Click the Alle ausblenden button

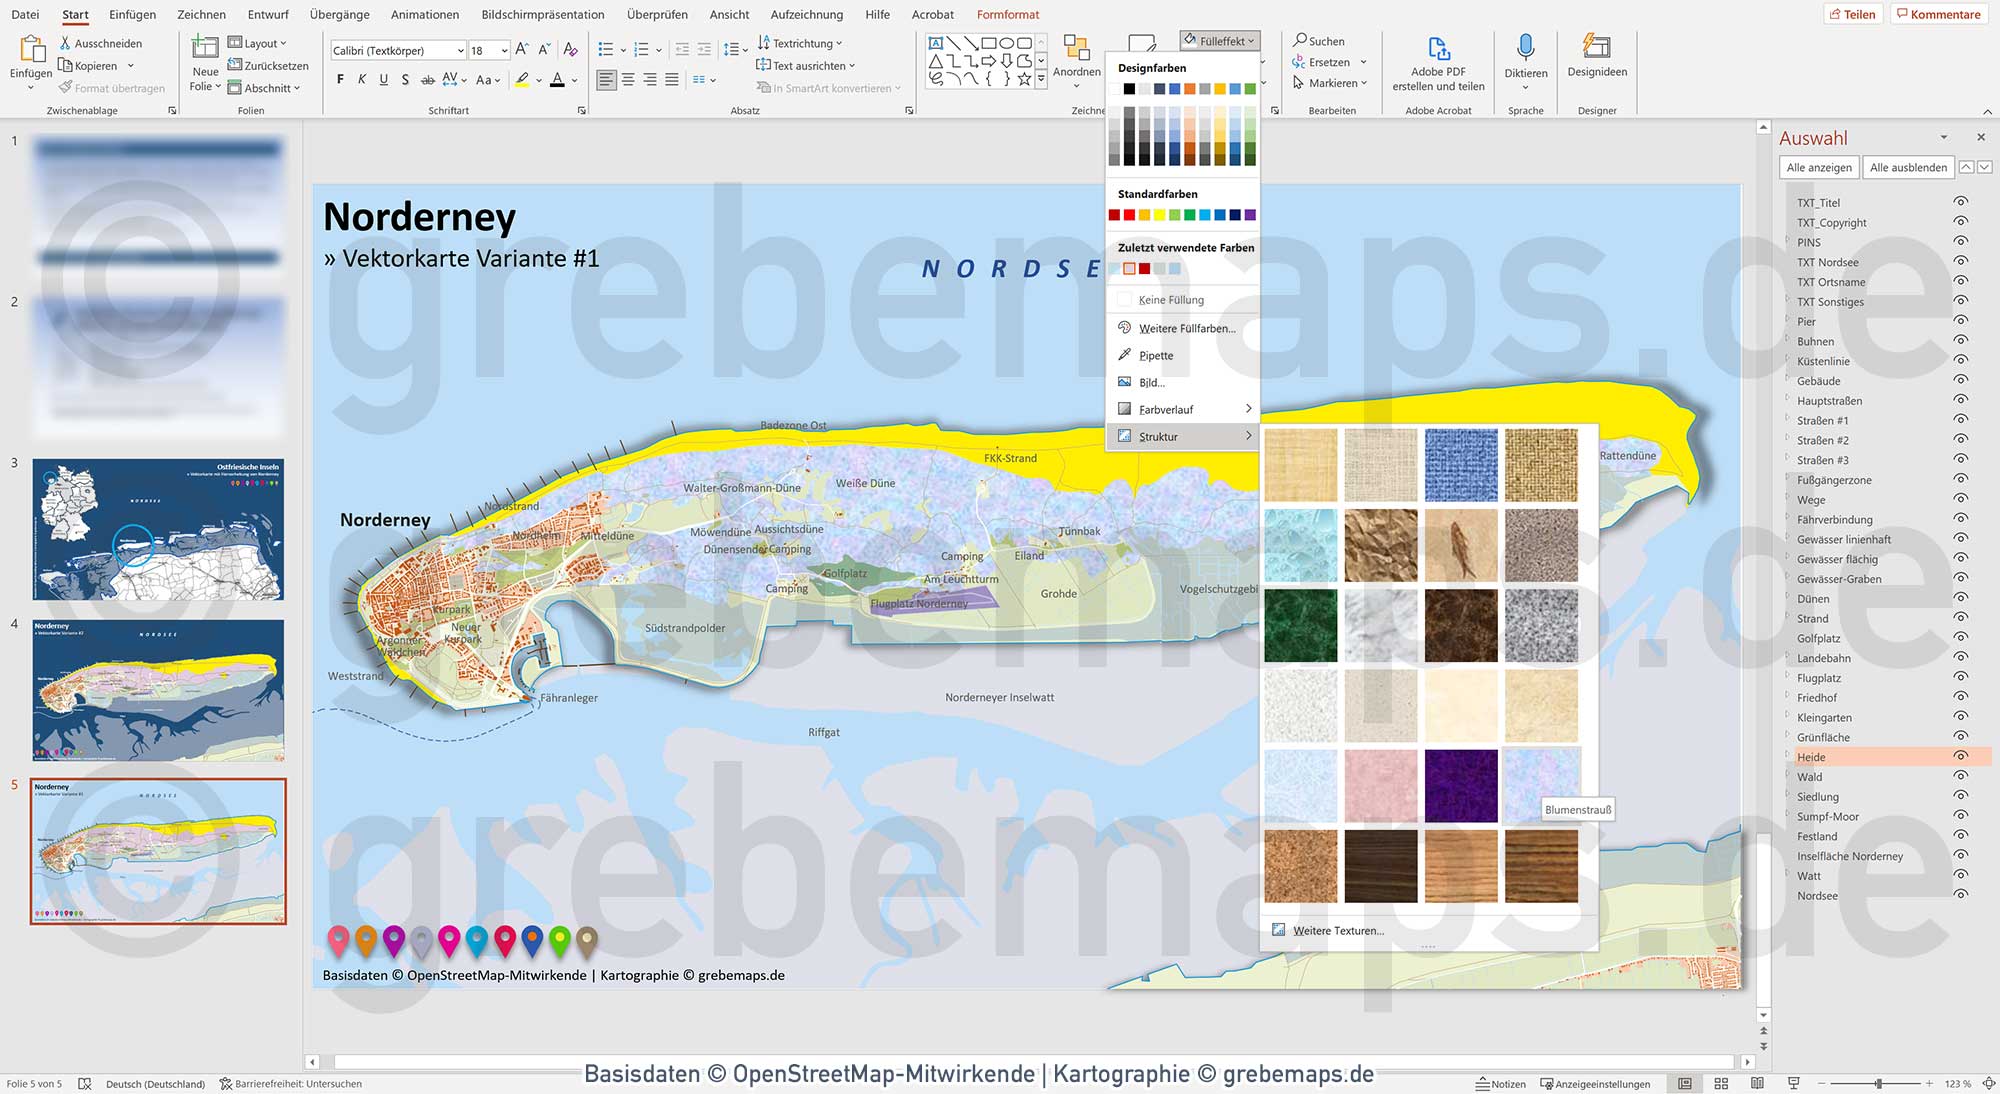pos(1908,167)
